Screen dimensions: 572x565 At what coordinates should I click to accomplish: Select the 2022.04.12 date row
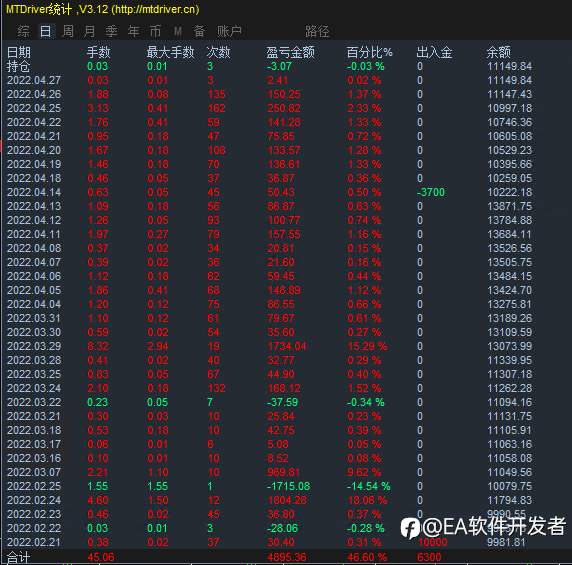click(x=269, y=220)
